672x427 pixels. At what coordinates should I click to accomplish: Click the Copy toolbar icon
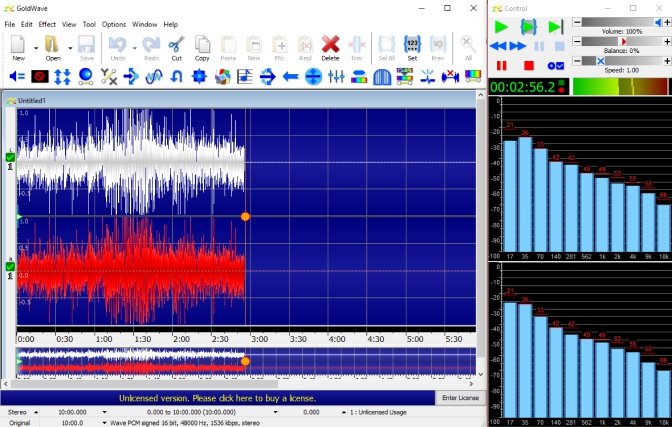(202, 45)
